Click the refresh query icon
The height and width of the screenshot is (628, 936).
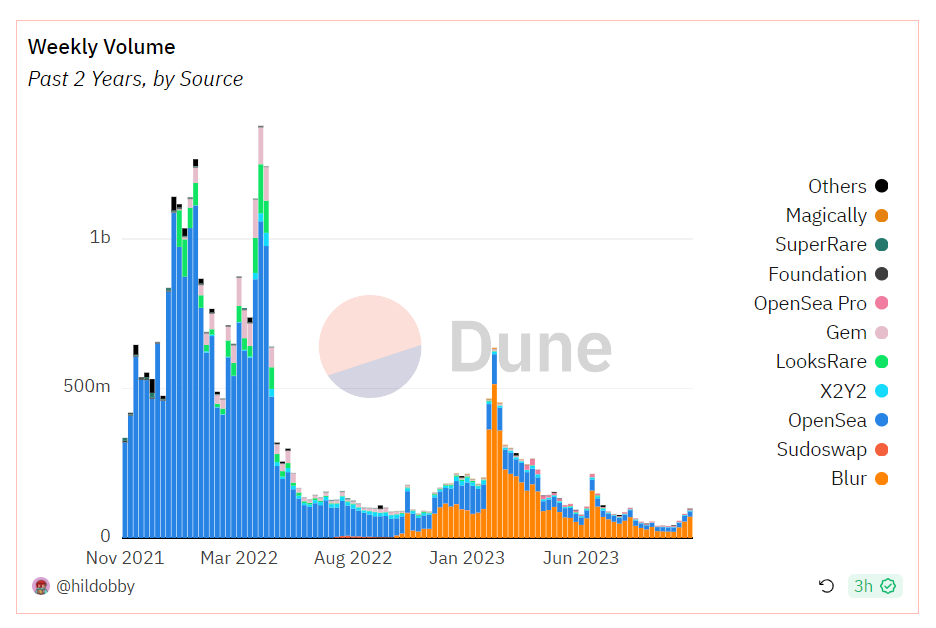point(826,586)
